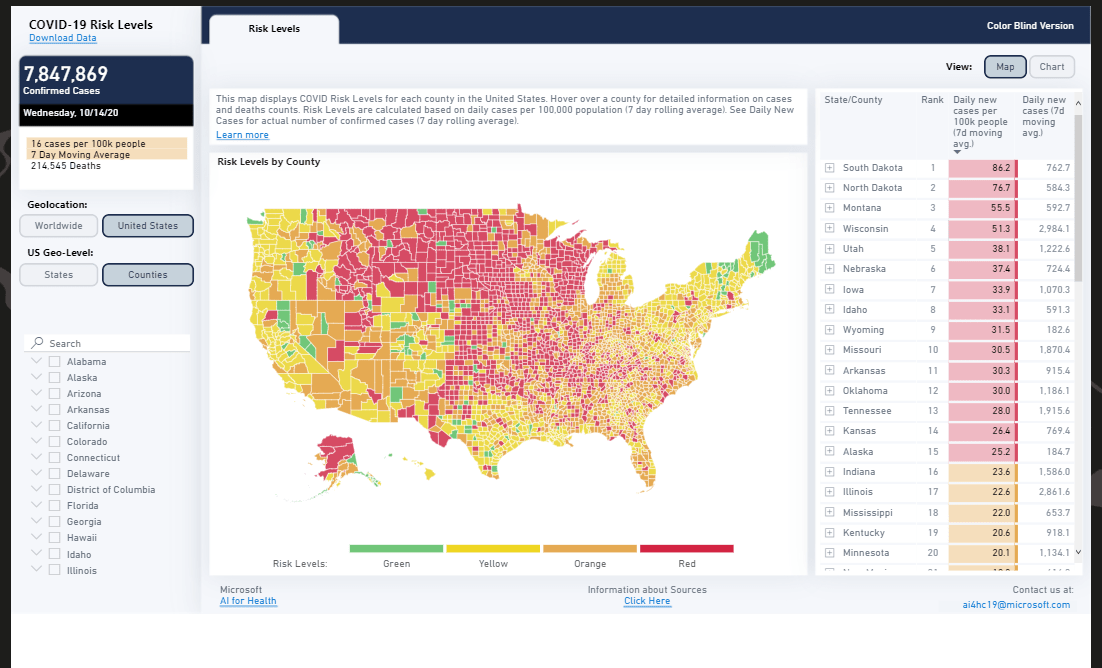Open the Color Blind Version
Screen dimensions: 1102x668
[x=1030, y=26]
